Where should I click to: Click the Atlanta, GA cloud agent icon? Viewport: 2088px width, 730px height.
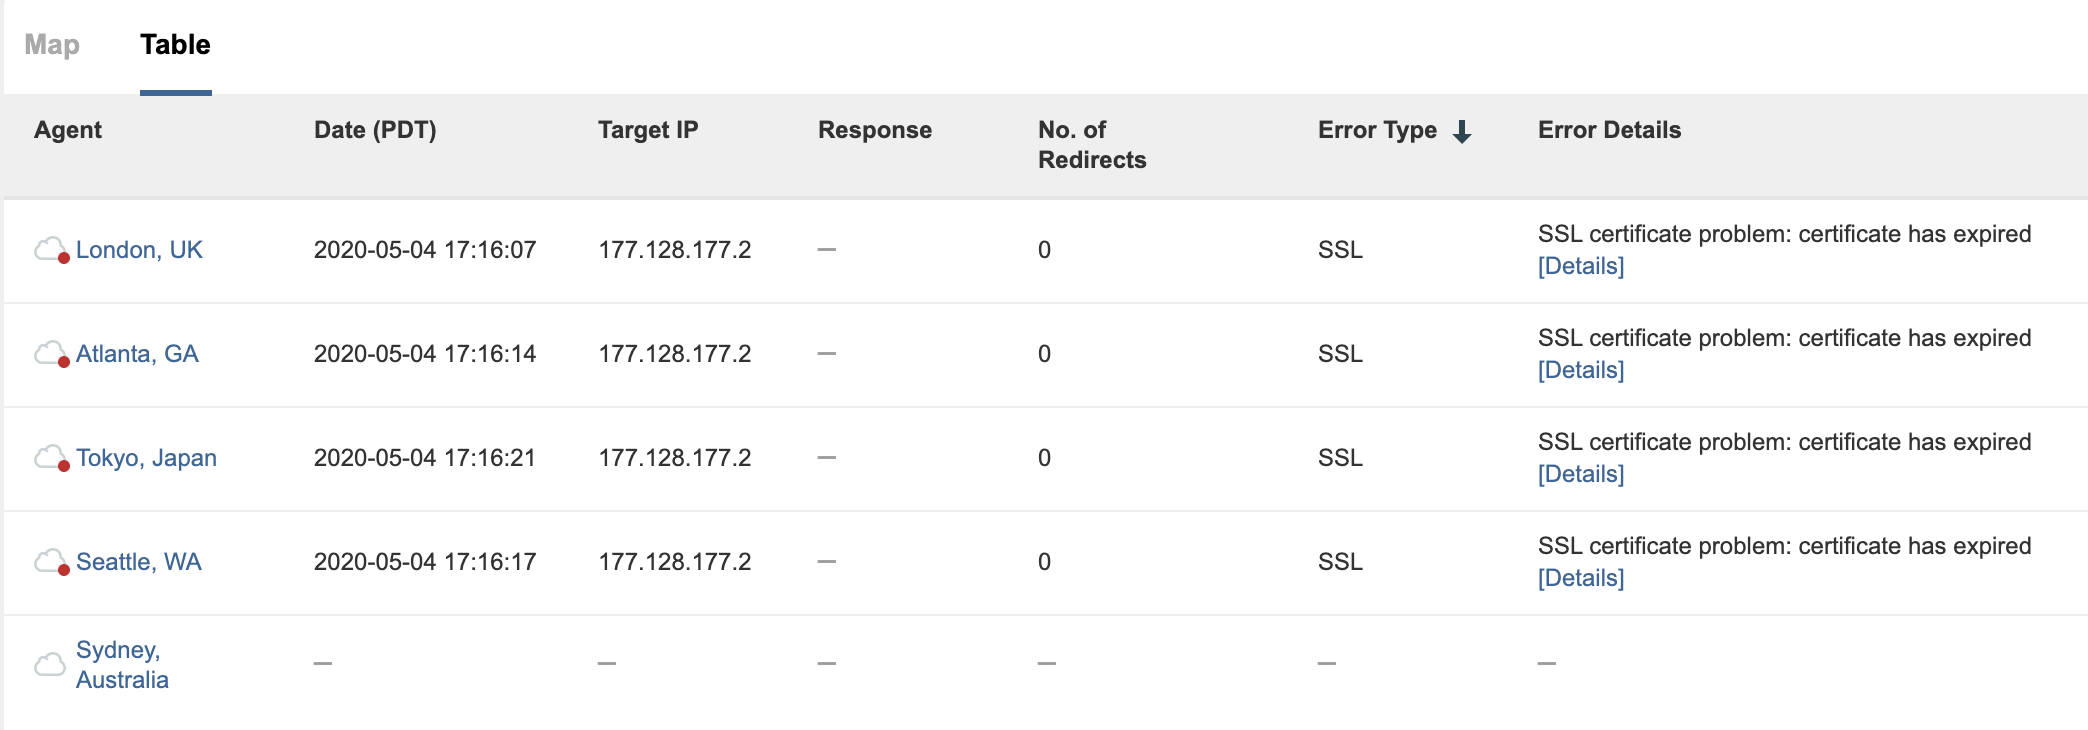[x=51, y=354]
